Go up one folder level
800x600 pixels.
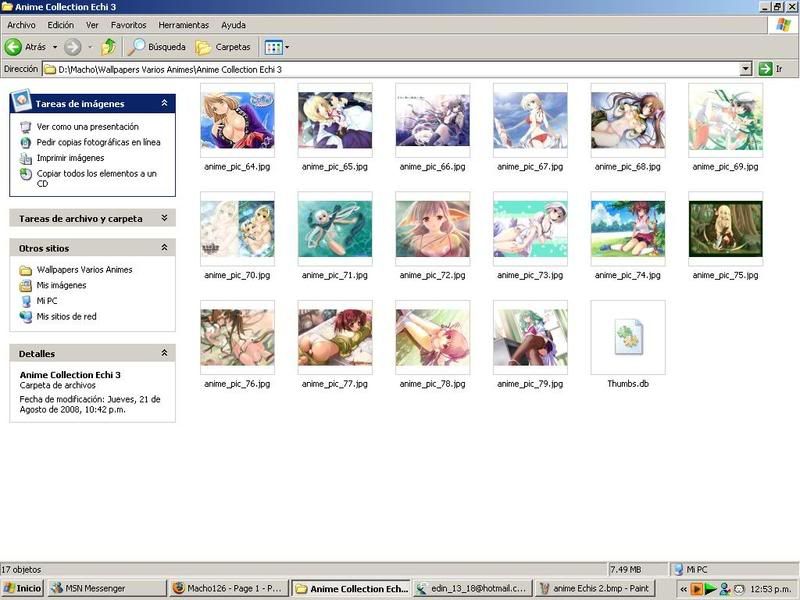click(109, 47)
